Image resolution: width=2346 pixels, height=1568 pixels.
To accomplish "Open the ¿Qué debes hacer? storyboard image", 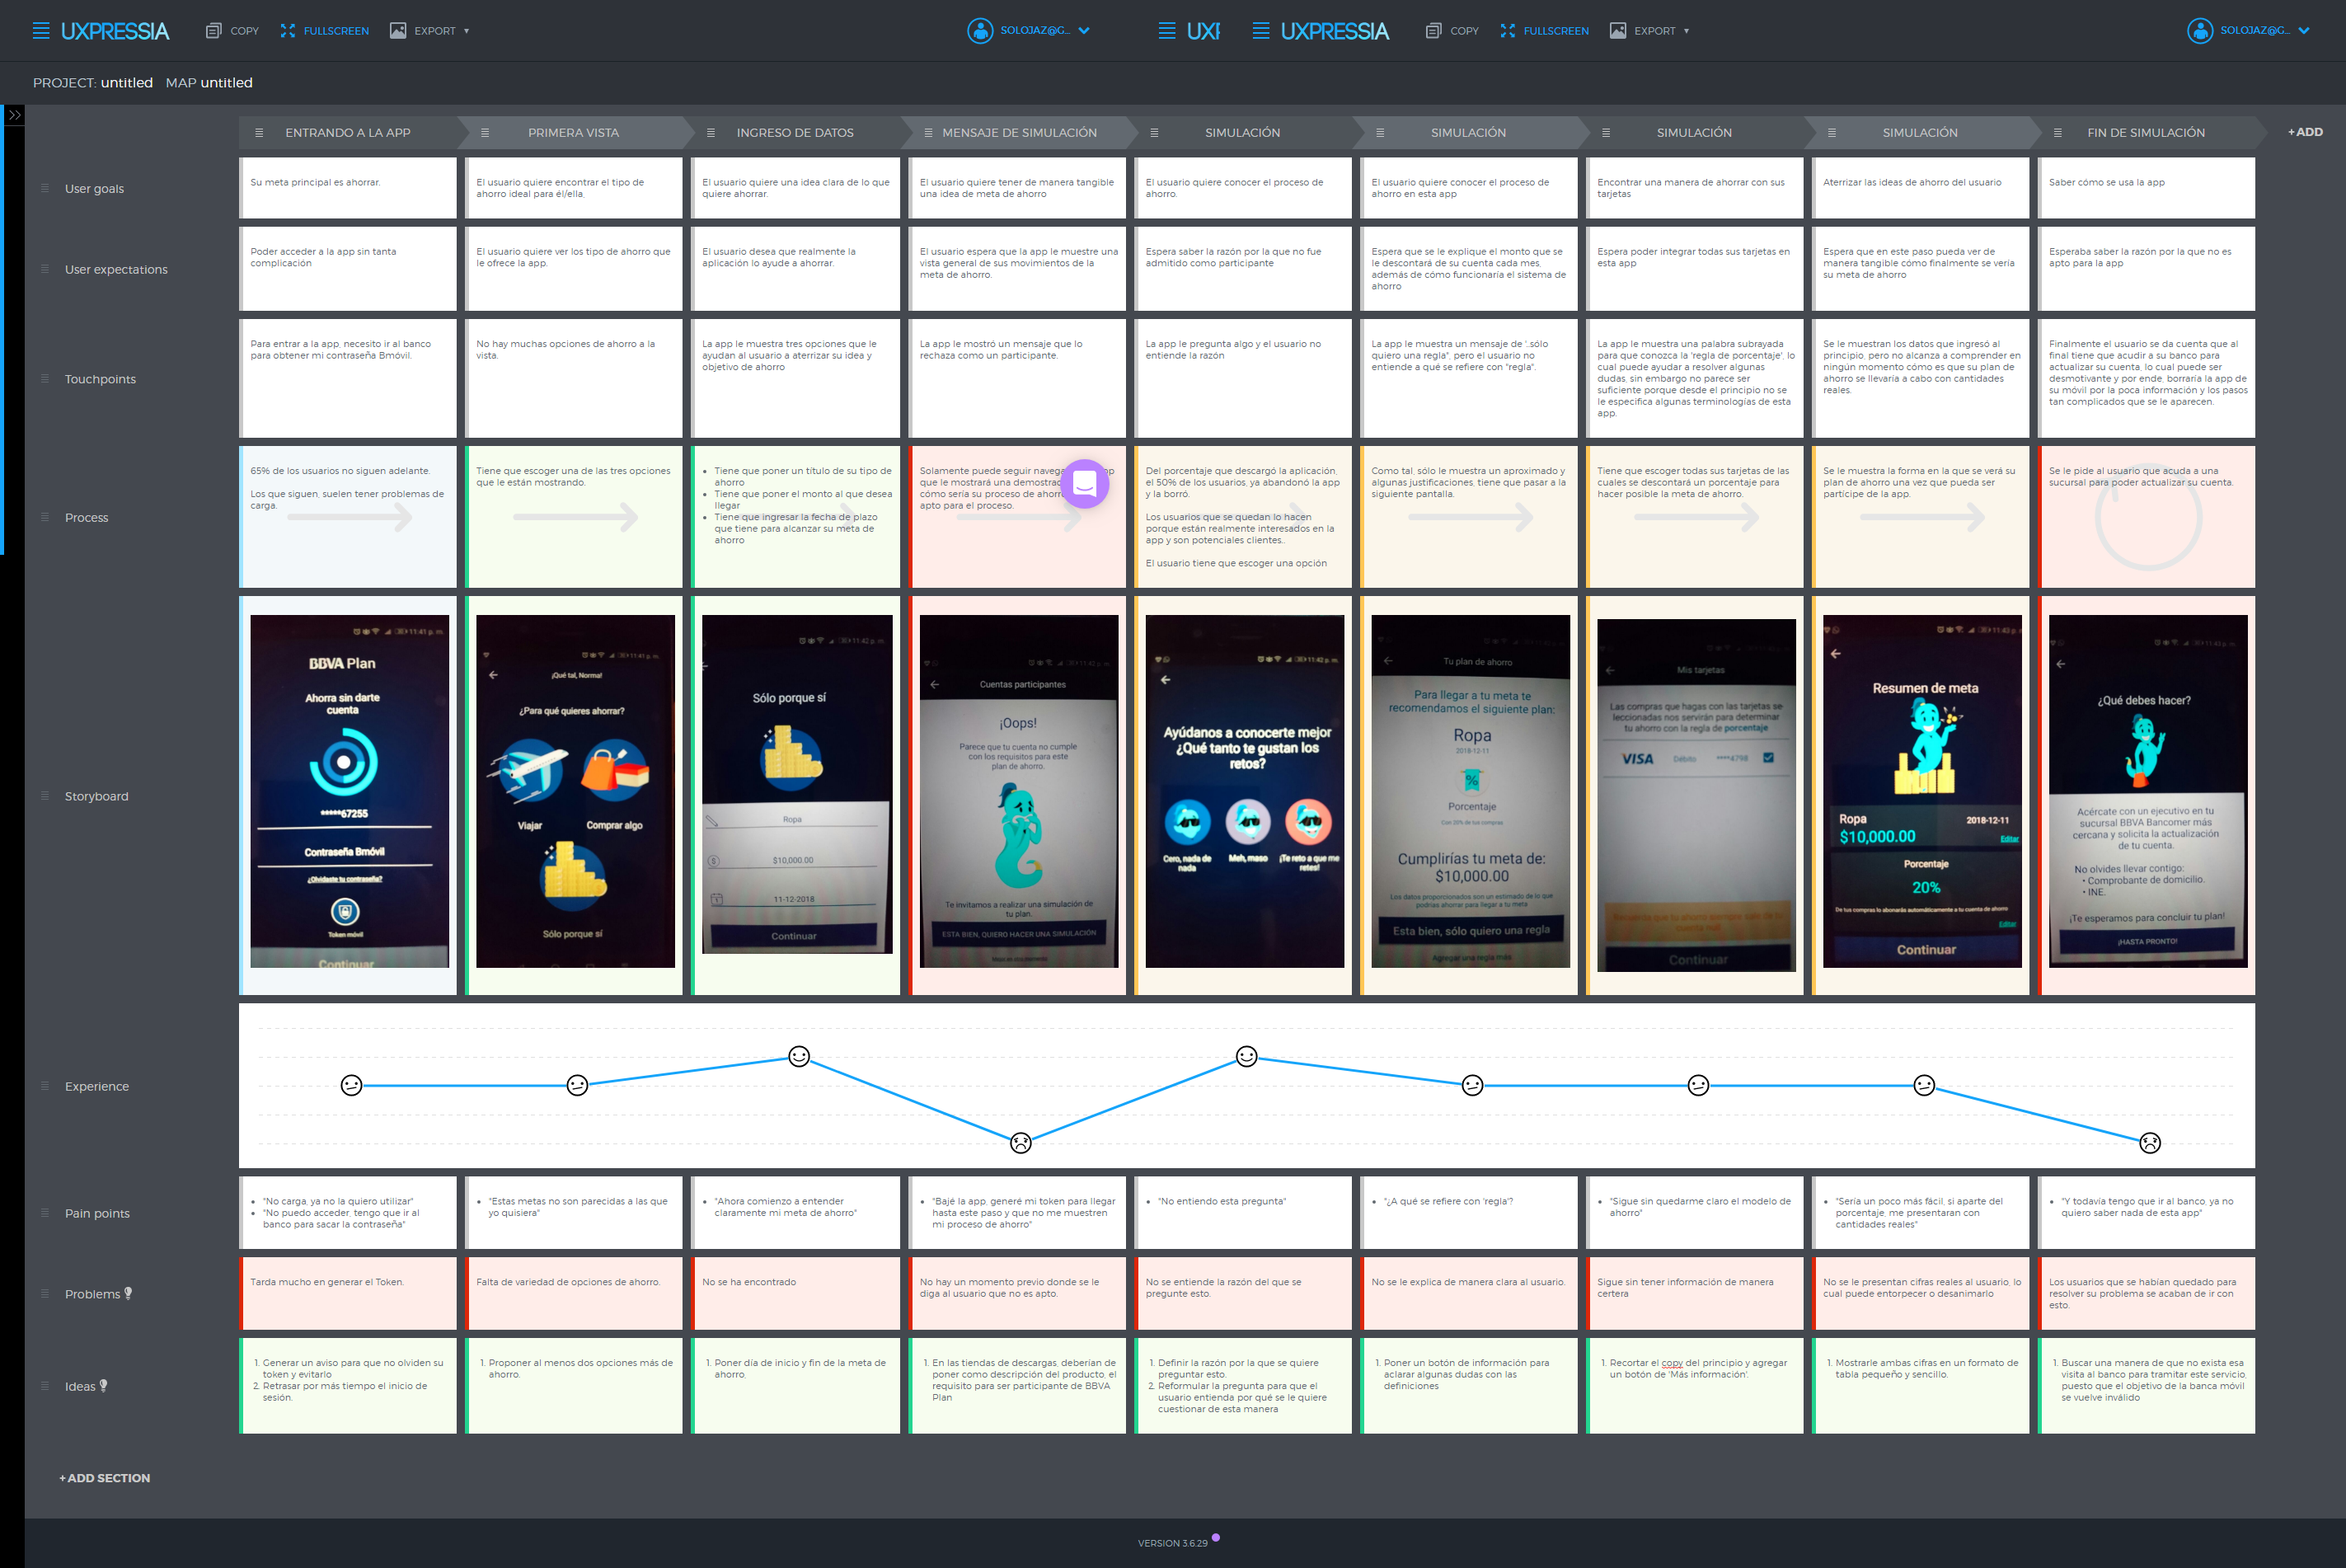I will tap(2148, 791).
